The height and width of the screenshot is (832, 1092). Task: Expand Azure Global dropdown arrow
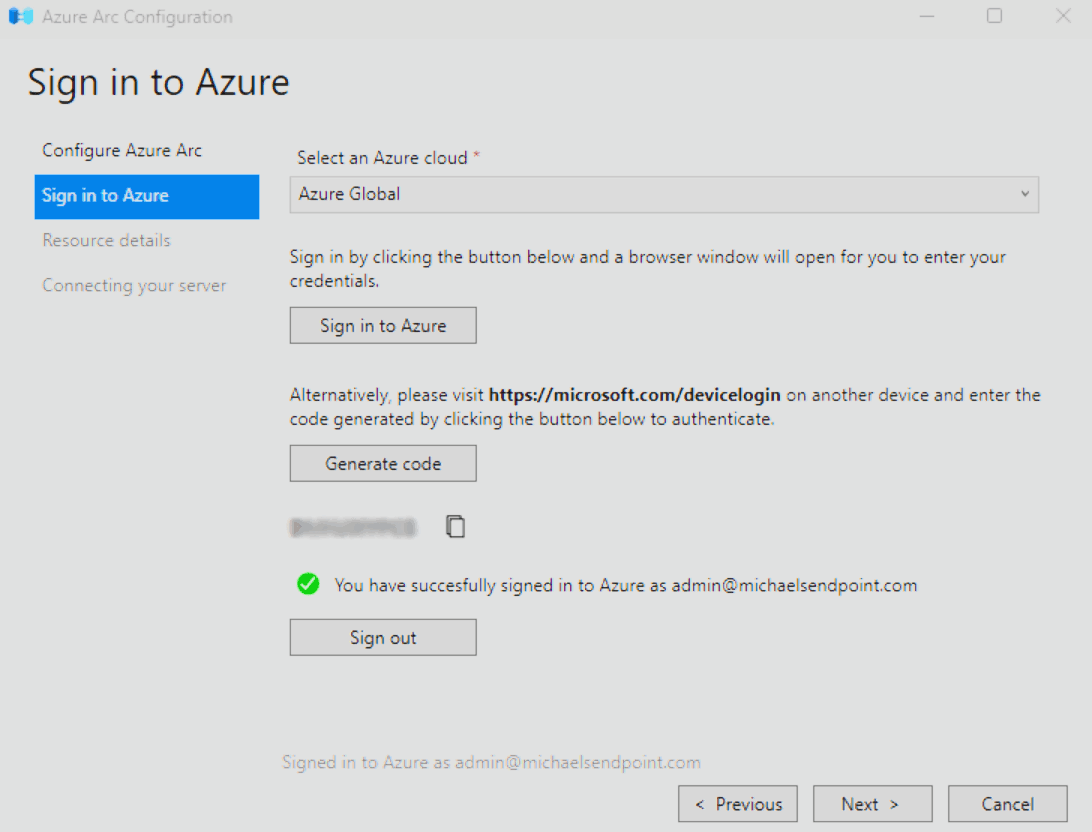tap(1024, 194)
